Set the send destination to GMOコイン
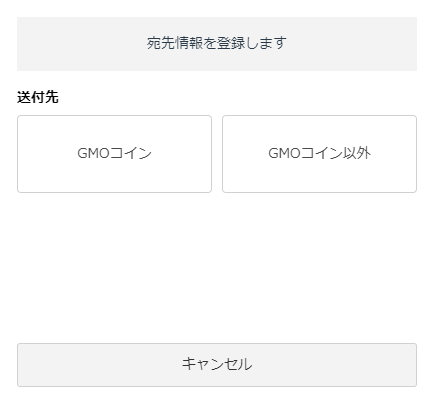 pyautogui.click(x=114, y=154)
